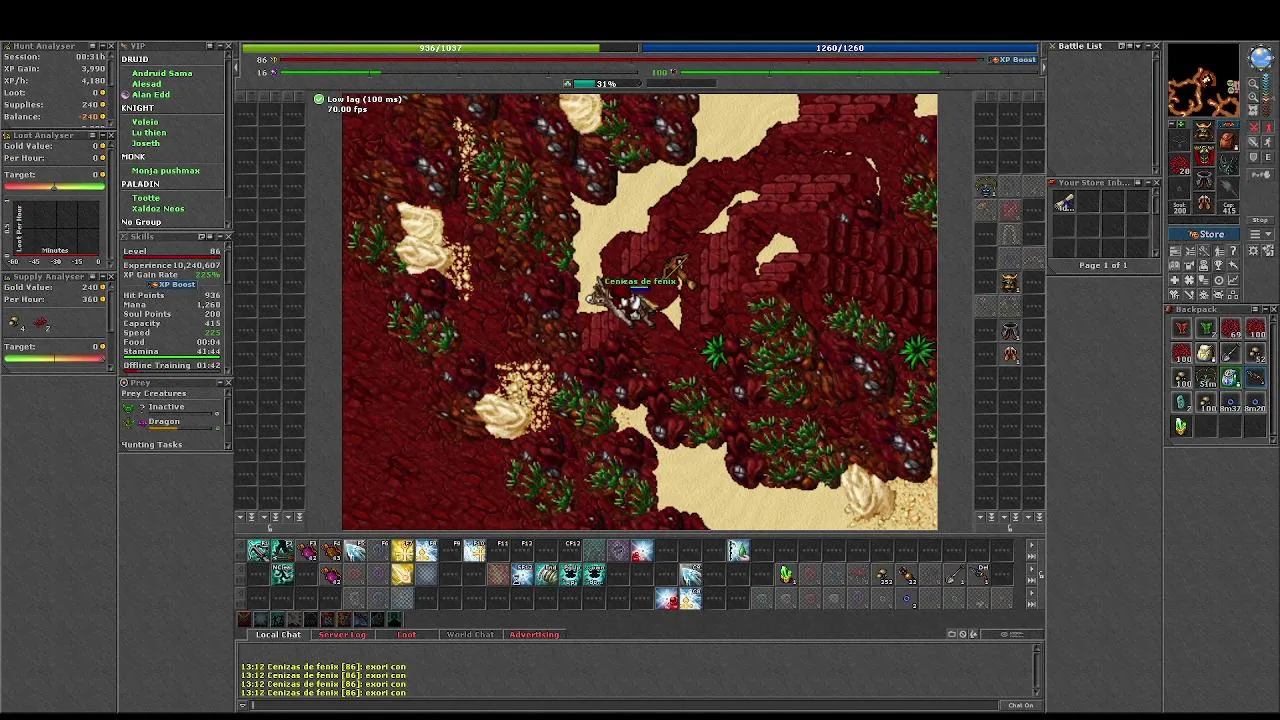Toggle the Supplies gold coin indicator in Hunt Analyser
The width and height of the screenshot is (1280, 720).
(x=101, y=105)
